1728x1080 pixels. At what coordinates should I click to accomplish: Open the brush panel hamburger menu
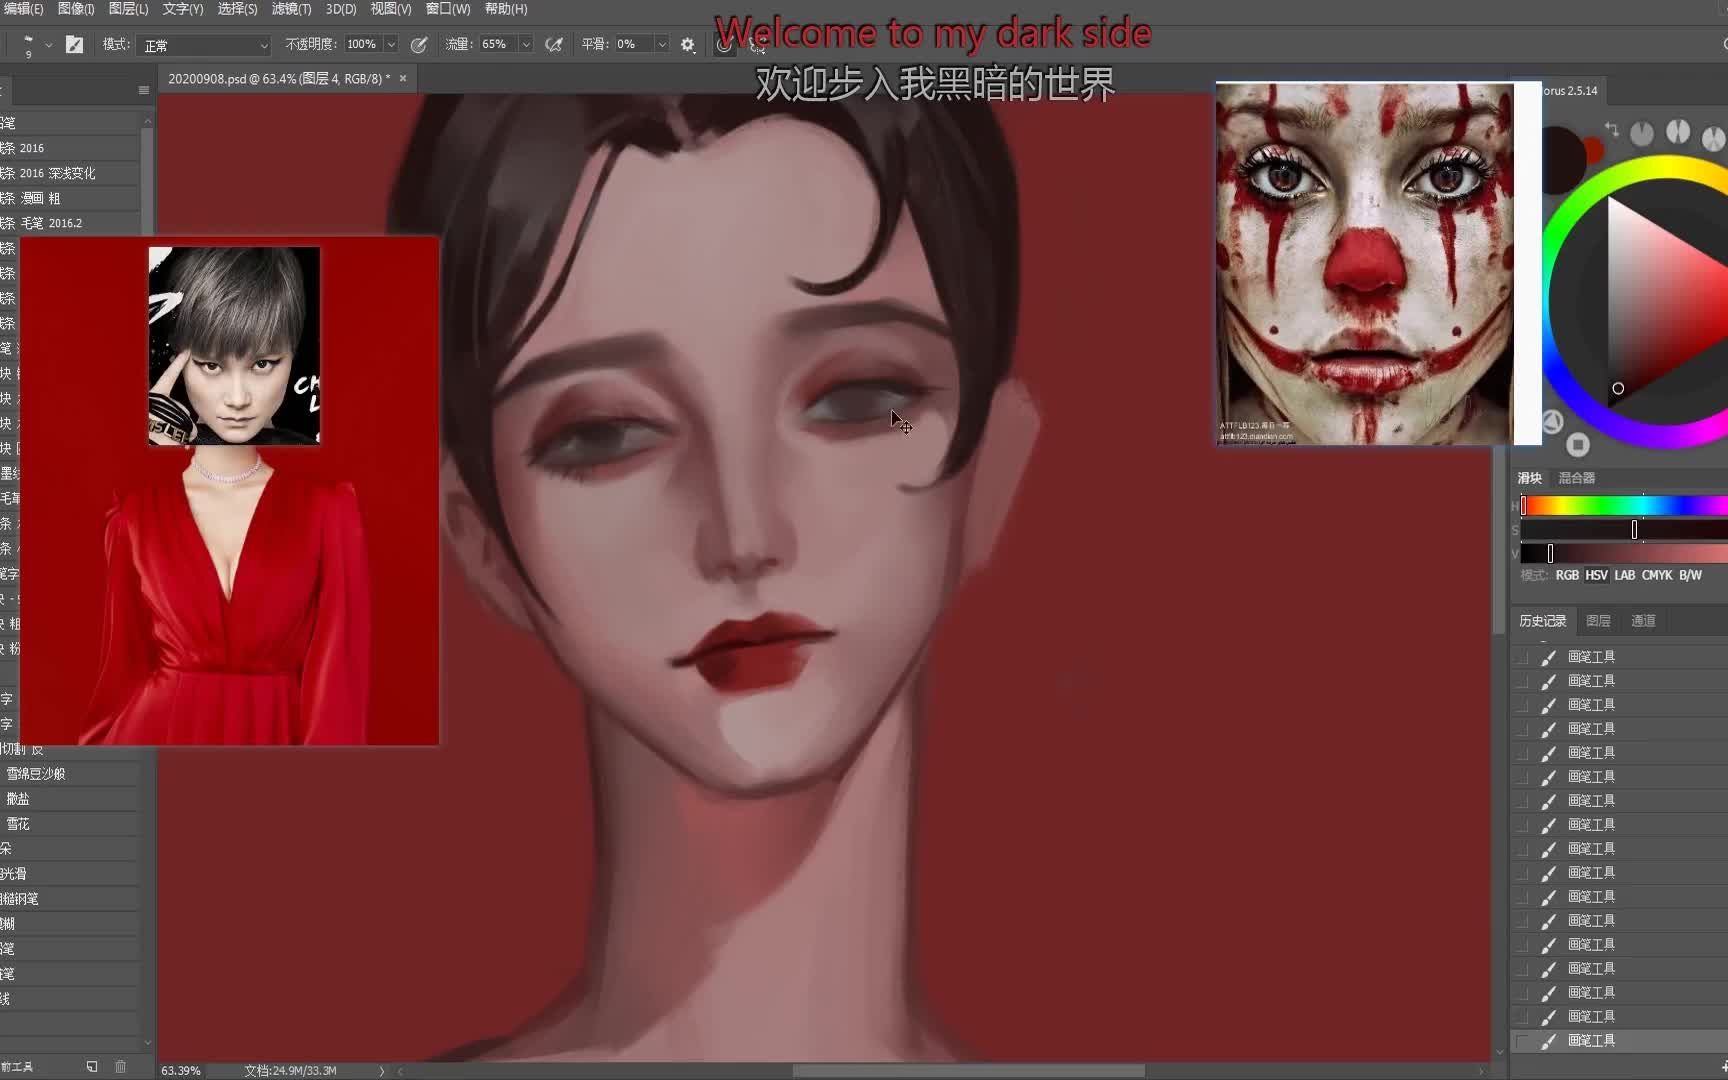coord(144,90)
